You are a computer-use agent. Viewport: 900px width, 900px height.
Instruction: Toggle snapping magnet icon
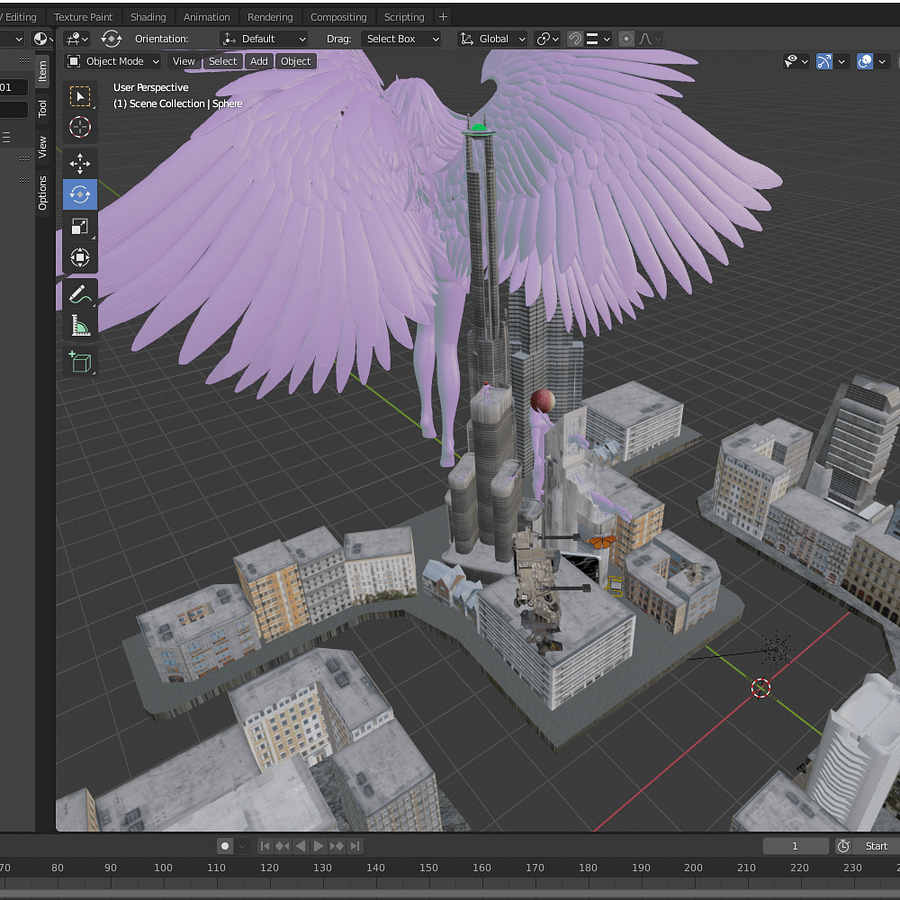click(x=575, y=38)
